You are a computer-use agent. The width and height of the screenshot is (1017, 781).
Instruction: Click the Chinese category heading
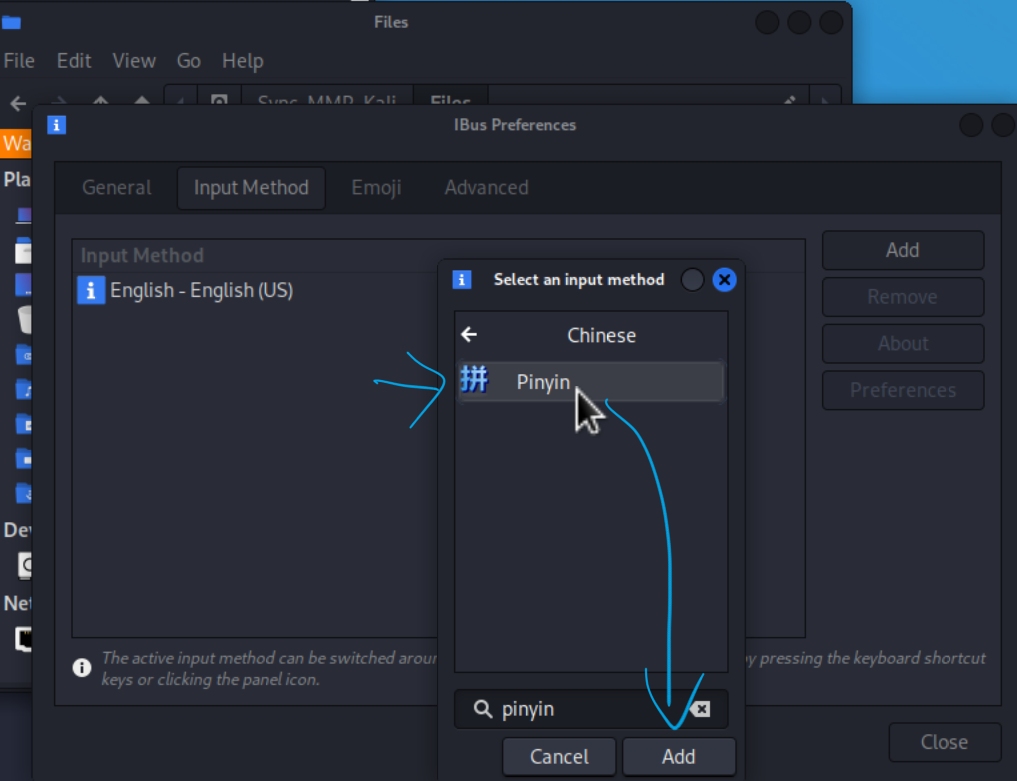click(601, 335)
